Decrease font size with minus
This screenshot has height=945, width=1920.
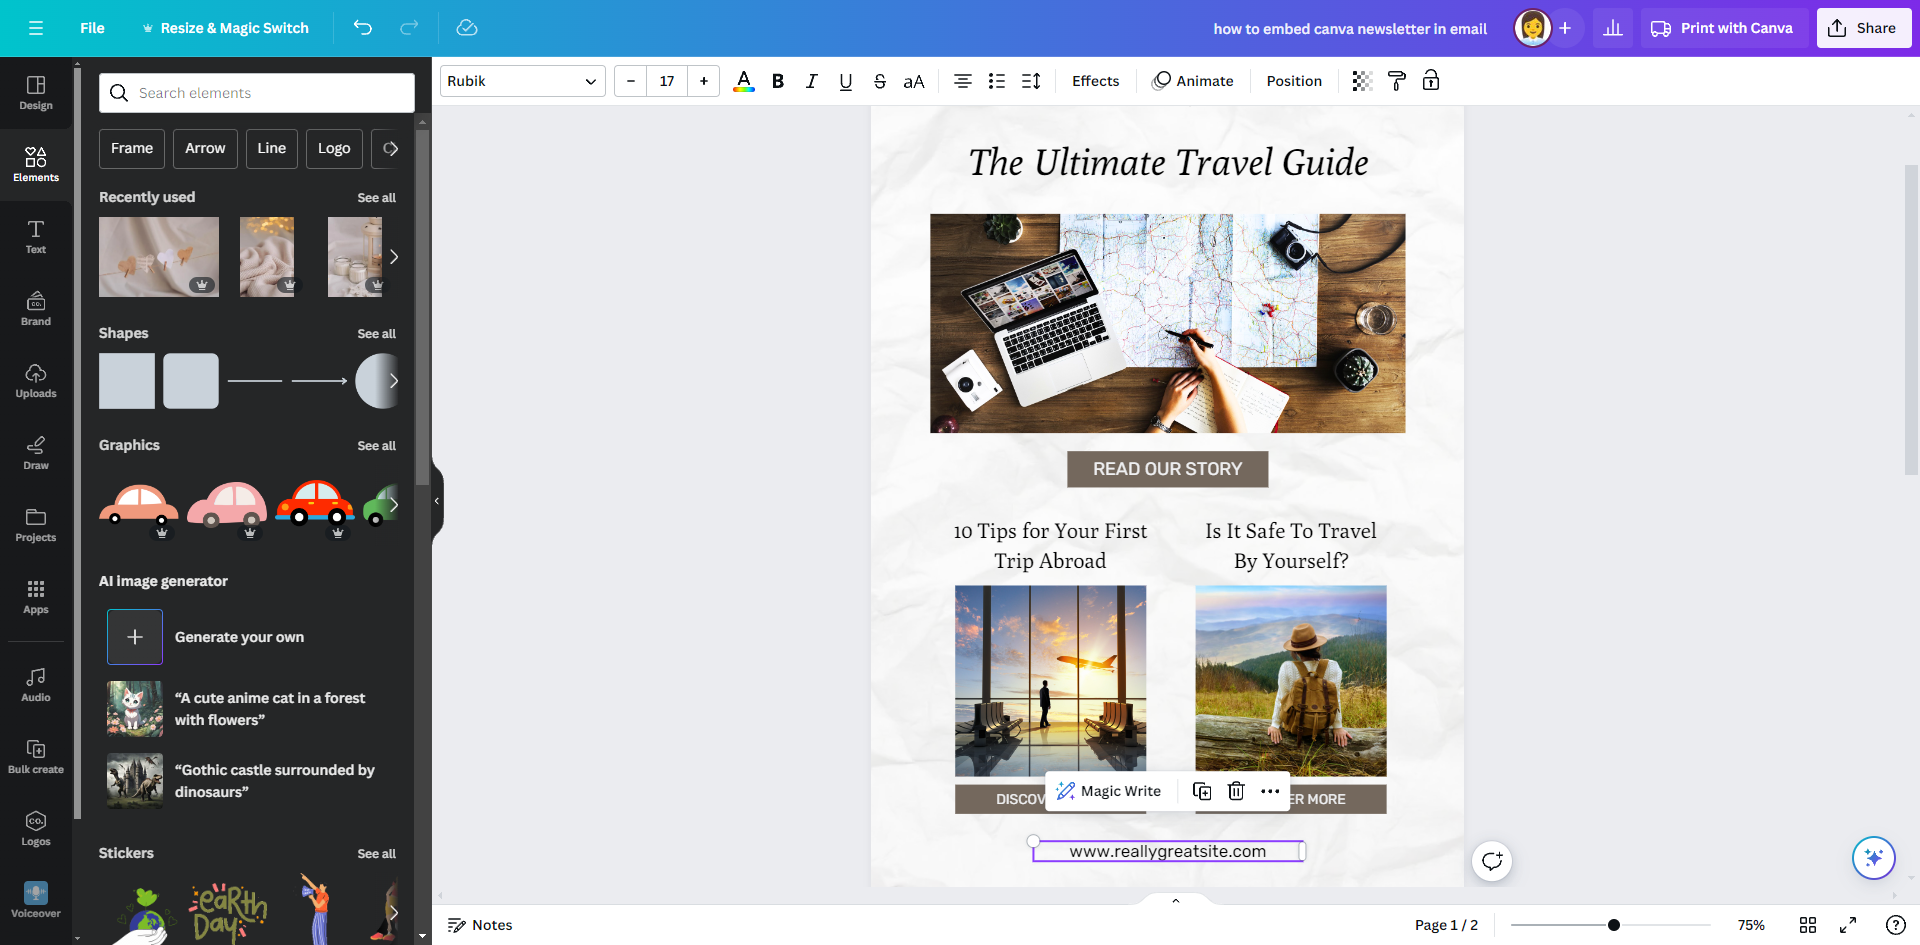[631, 81]
